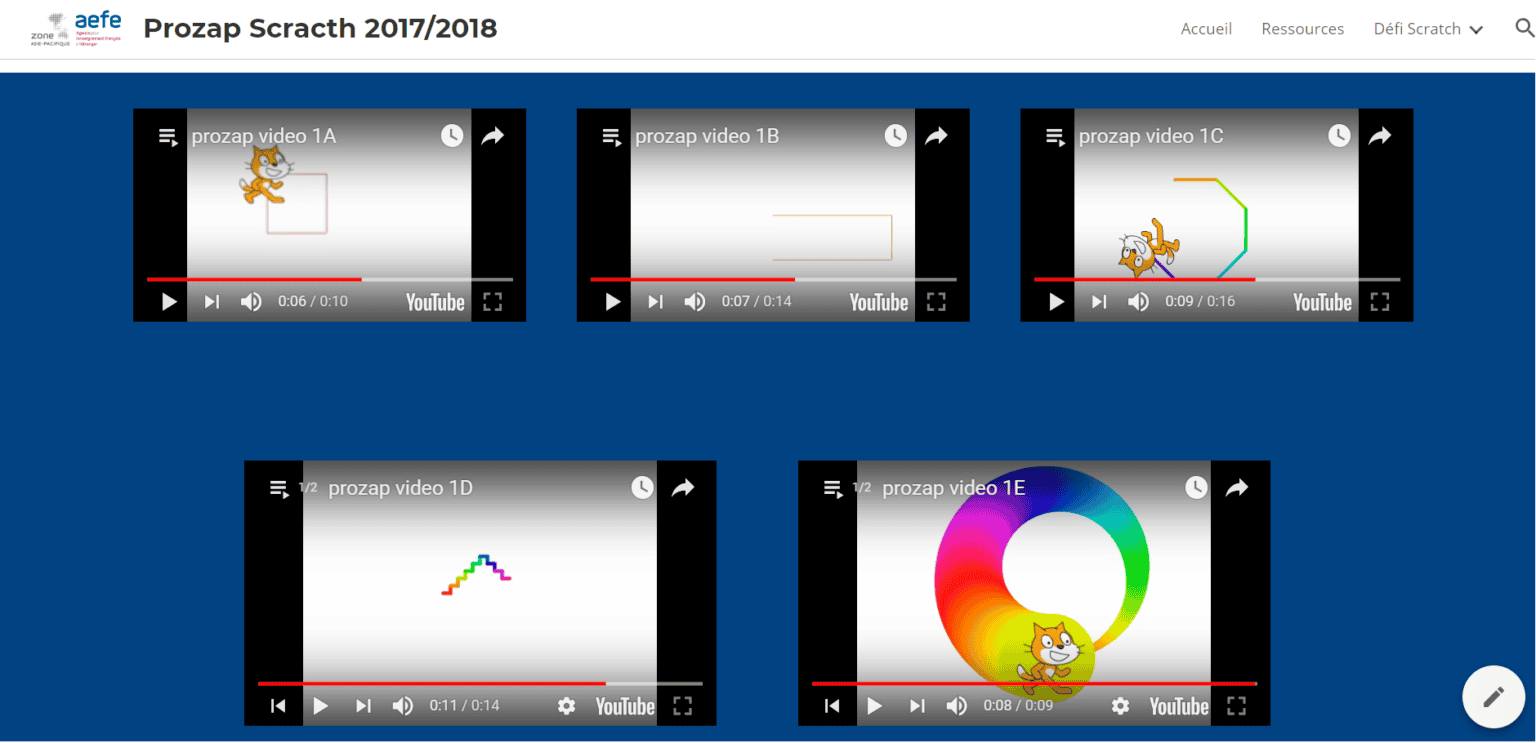Viewport: 1536px width, 743px height.
Task: Toggle sound on prozap video 1D
Action: click(403, 706)
